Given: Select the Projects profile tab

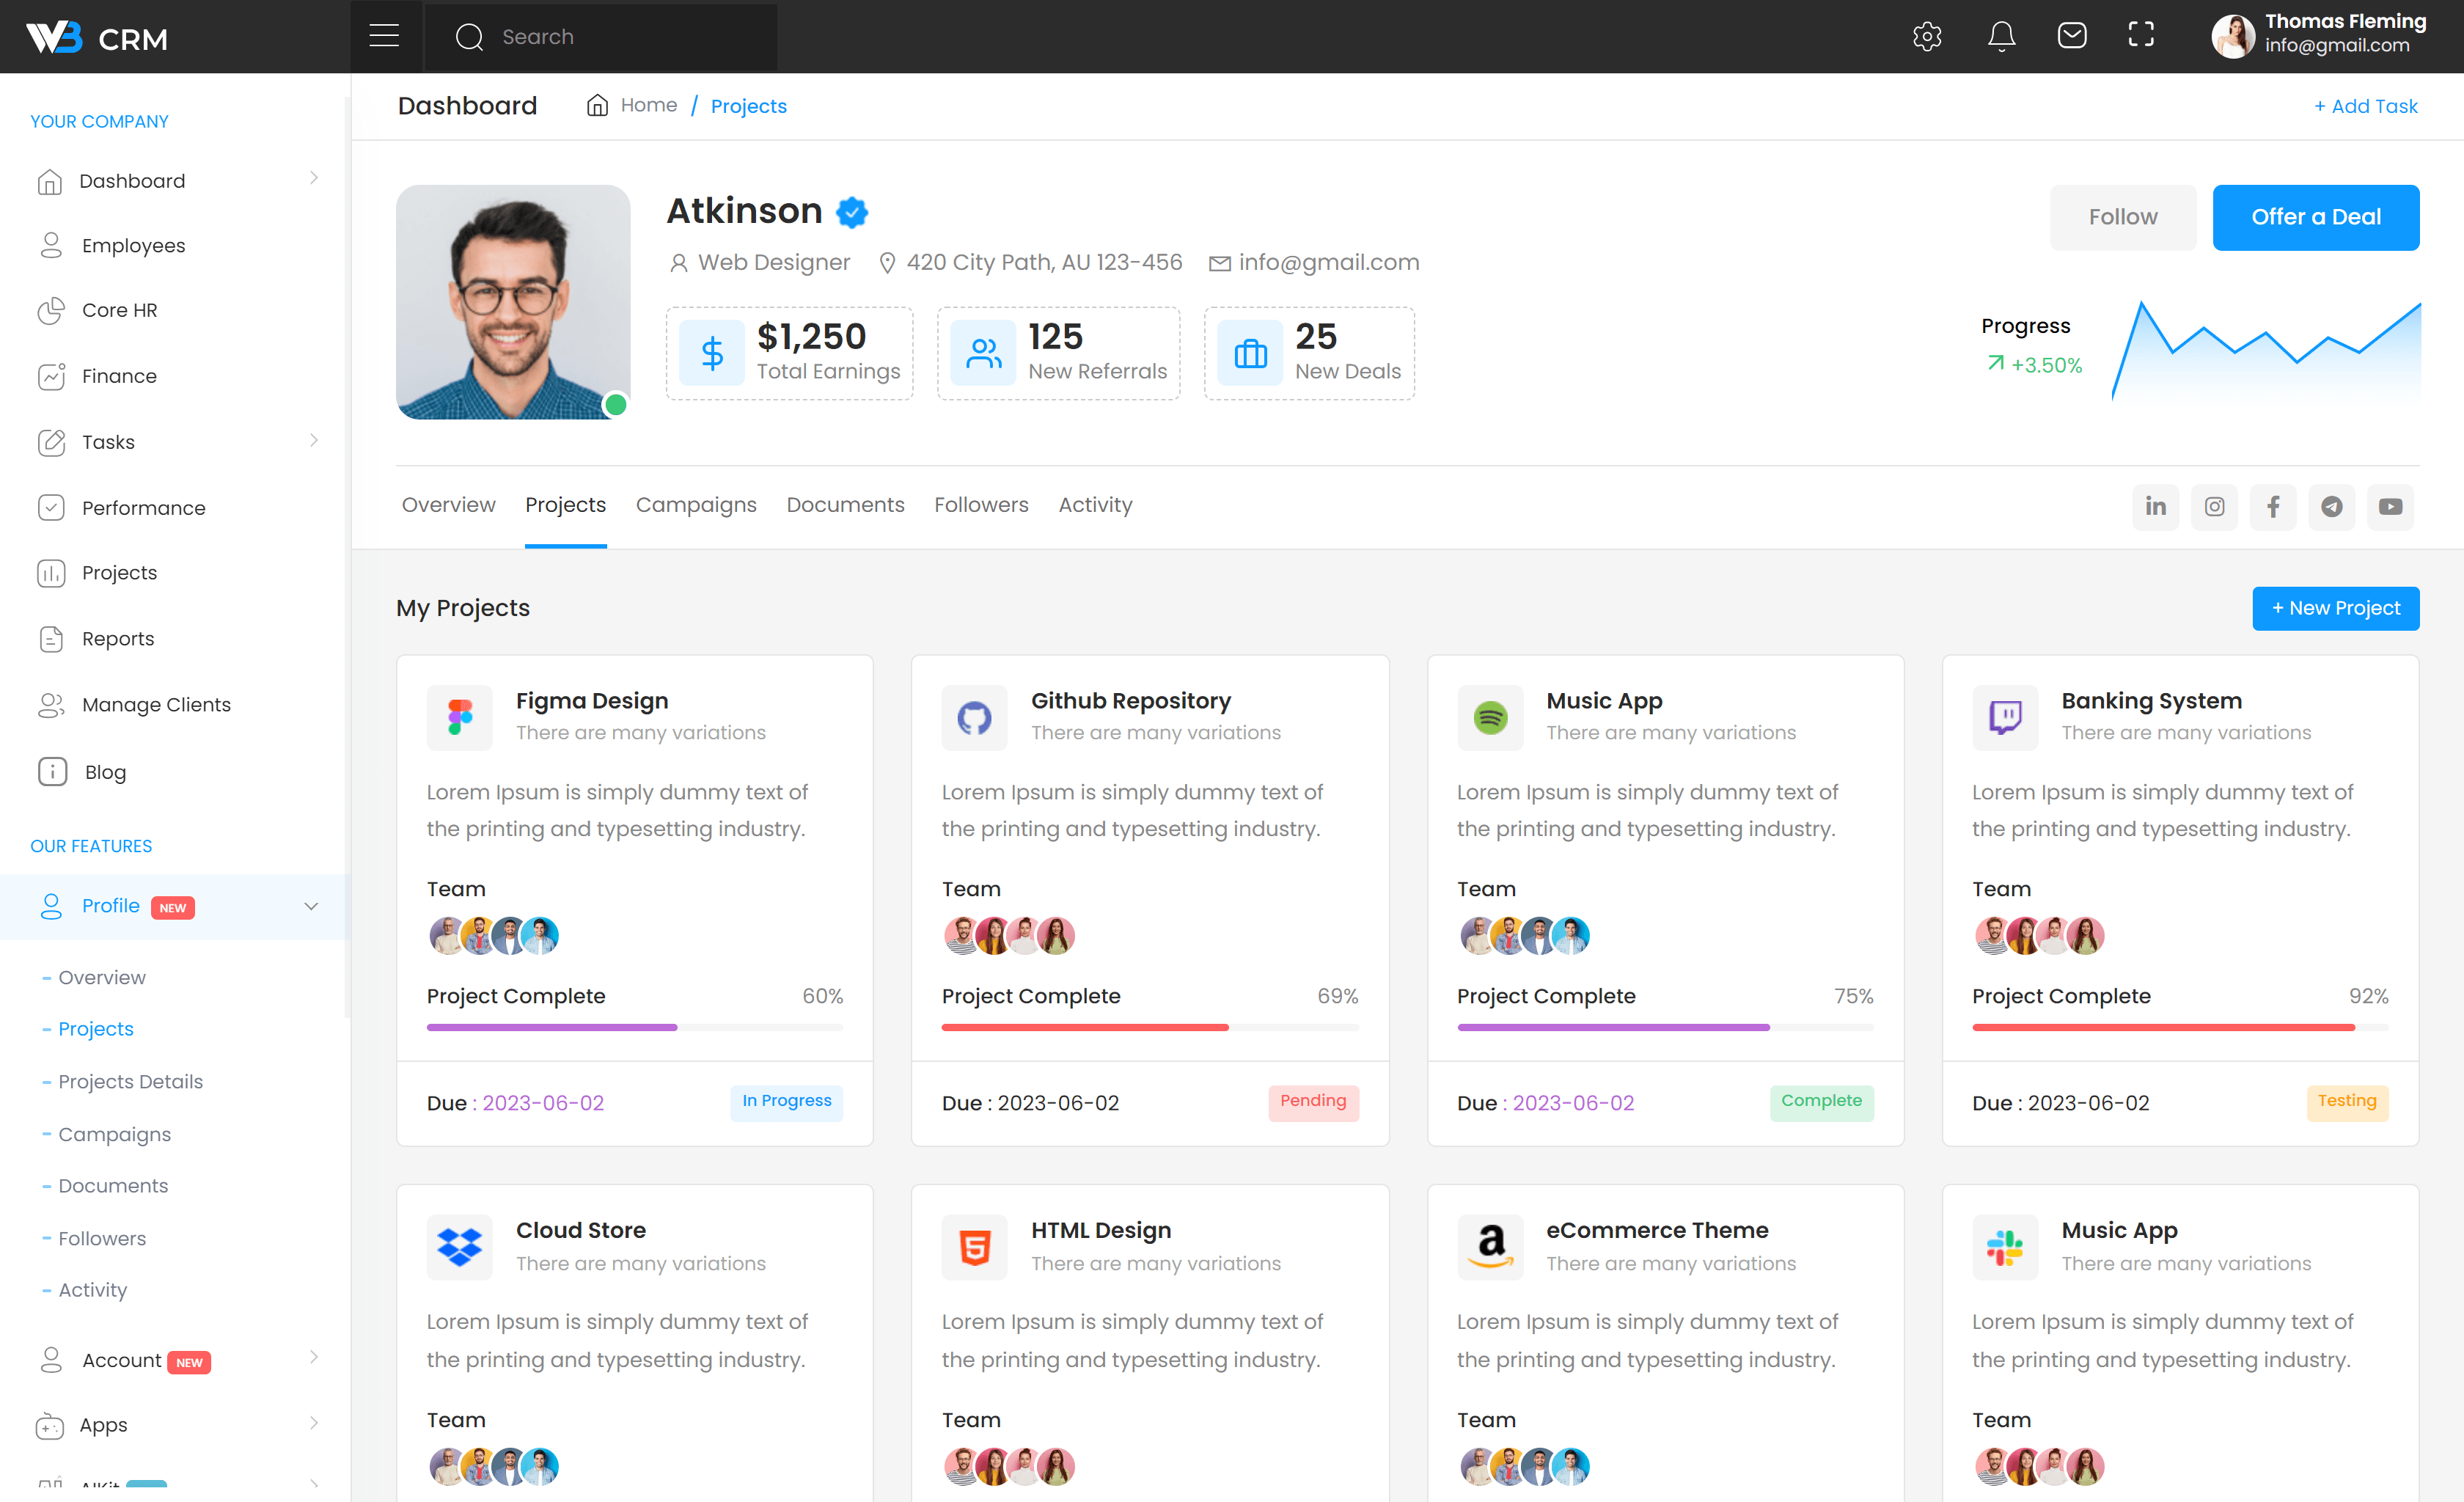Looking at the screenshot, I should (566, 505).
